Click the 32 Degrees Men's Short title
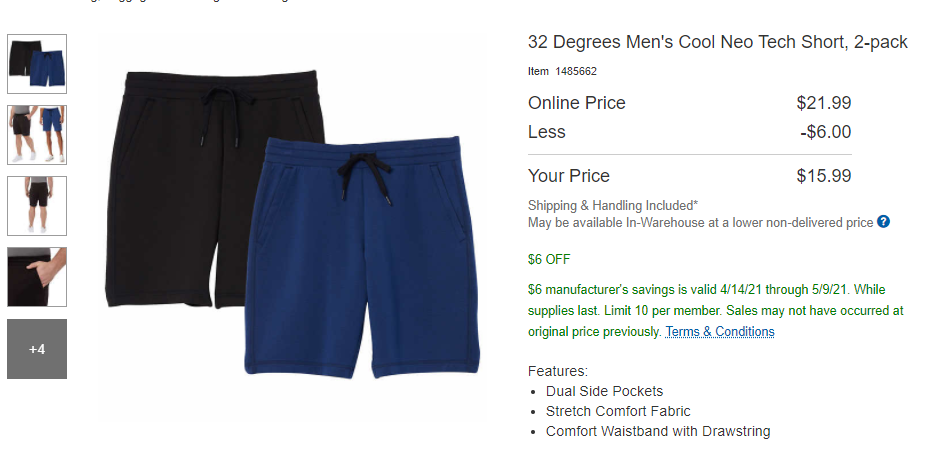937x454 pixels. [717, 42]
